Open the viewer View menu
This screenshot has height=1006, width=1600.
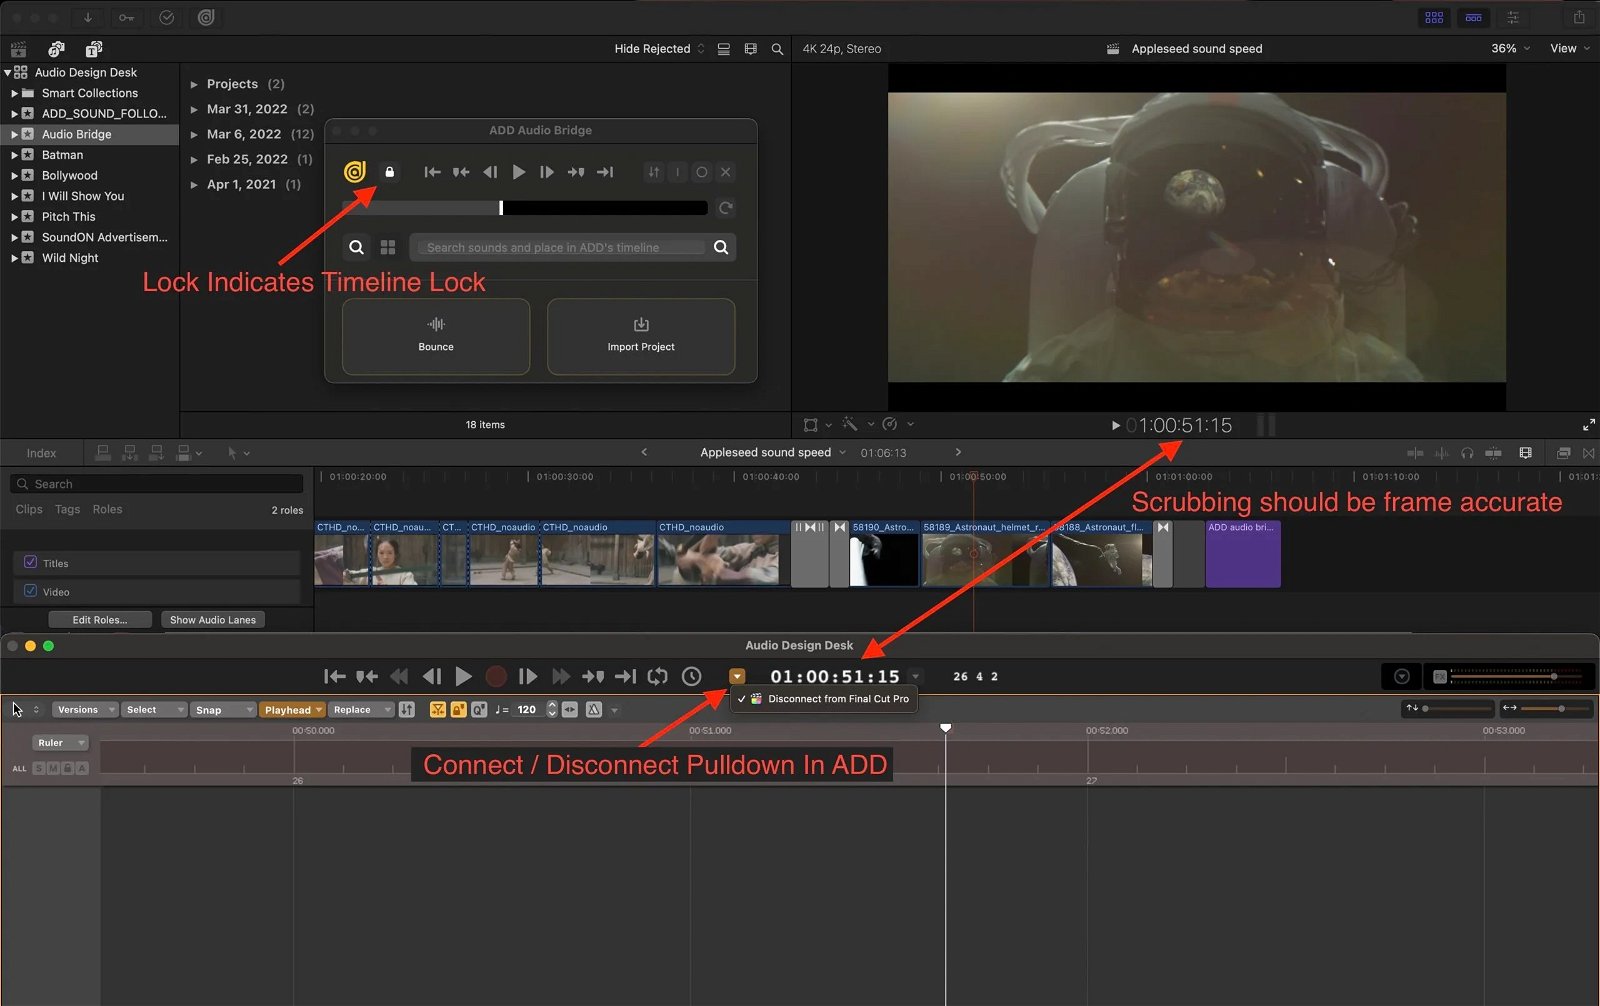pos(1569,49)
